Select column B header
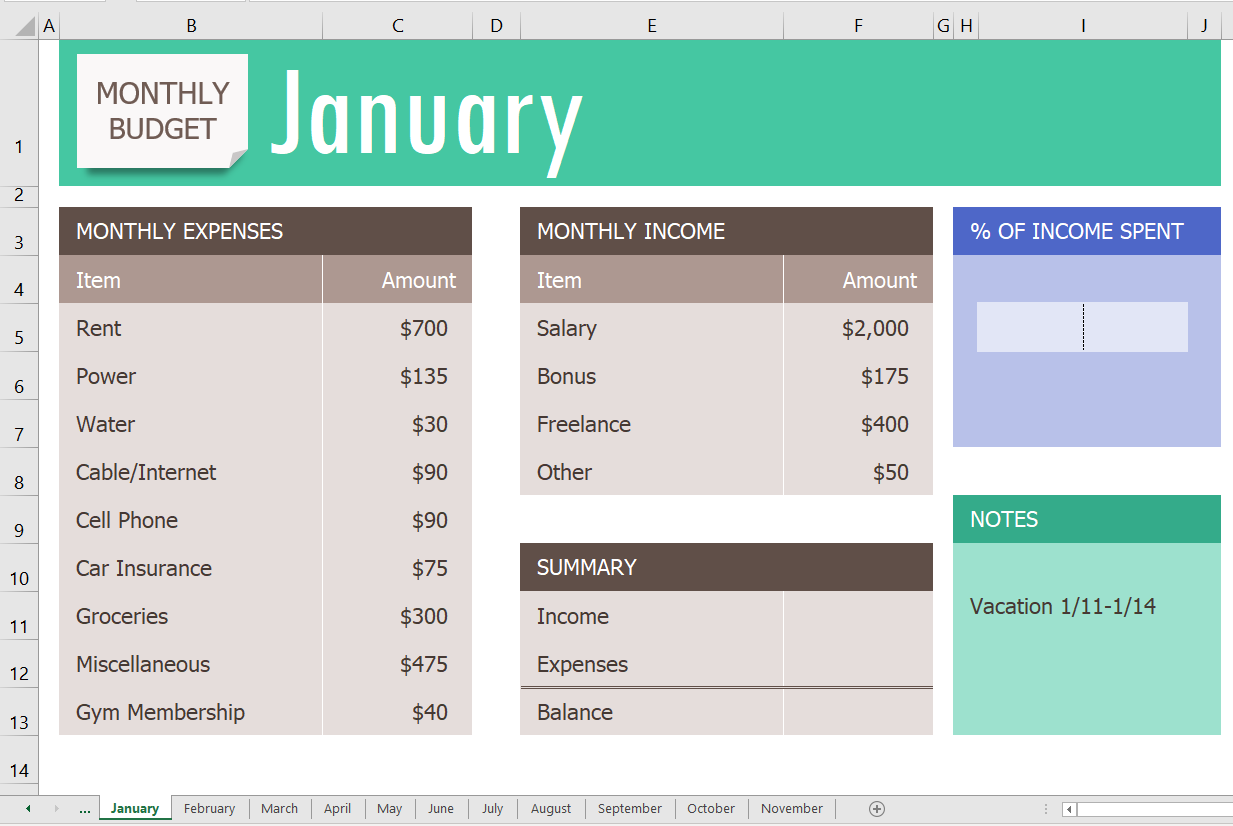Image resolution: width=1233 pixels, height=826 pixels. [x=191, y=26]
